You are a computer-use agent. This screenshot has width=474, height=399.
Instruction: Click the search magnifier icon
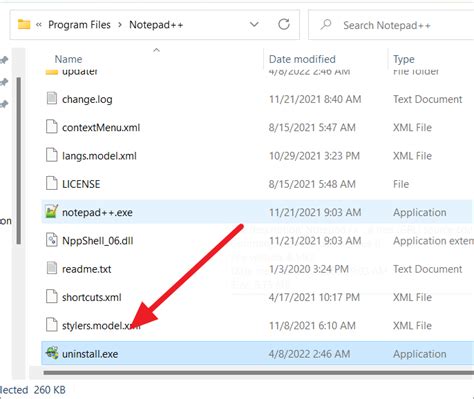[326, 25]
